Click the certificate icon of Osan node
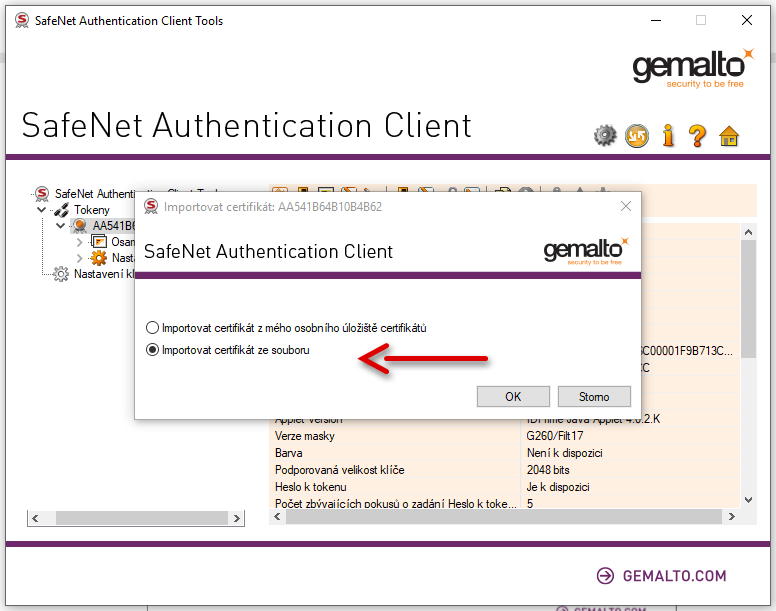Image resolution: width=776 pixels, height=611 pixels. [98, 242]
